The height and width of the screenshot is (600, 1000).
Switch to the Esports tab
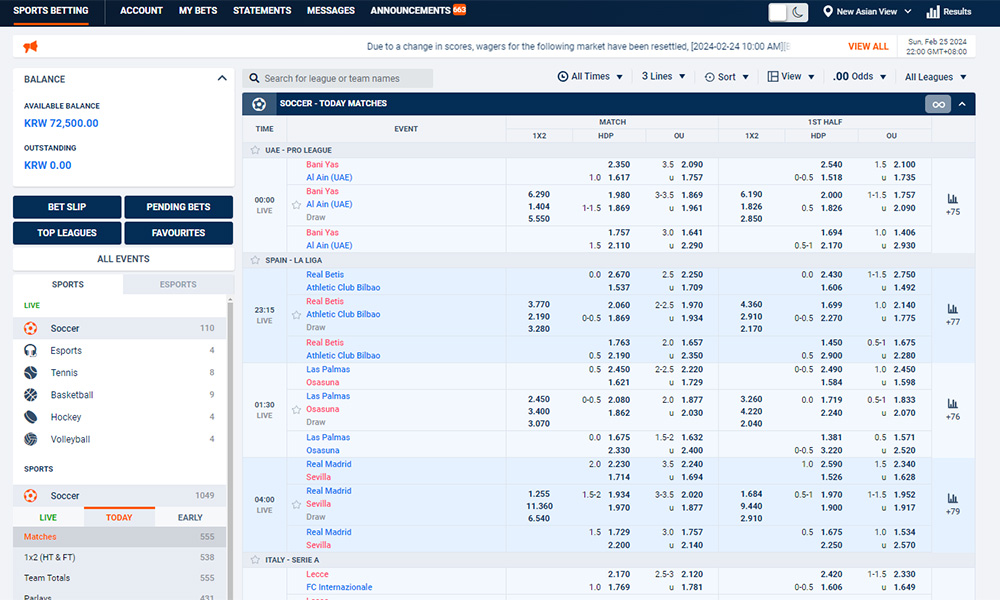pos(178,284)
